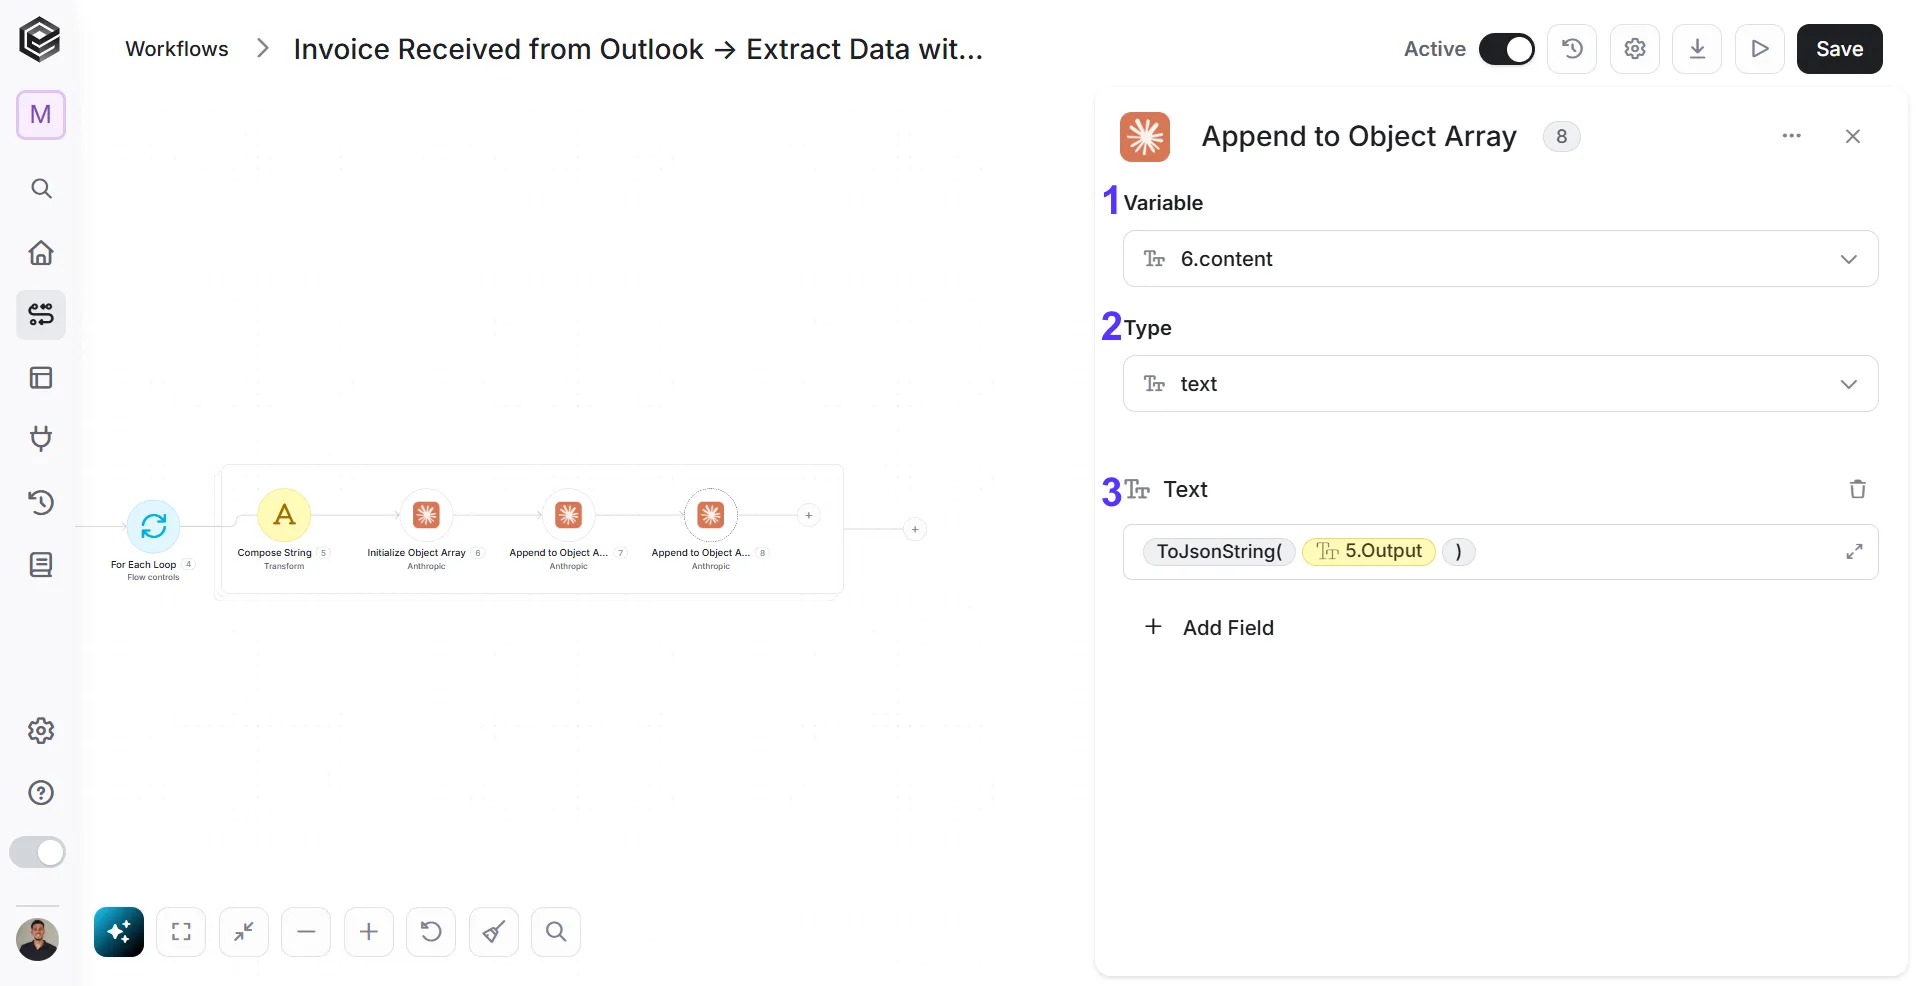The image size is (1916, 986).
Task: Open run history in the sidebar
Action: tap(41, 502)
